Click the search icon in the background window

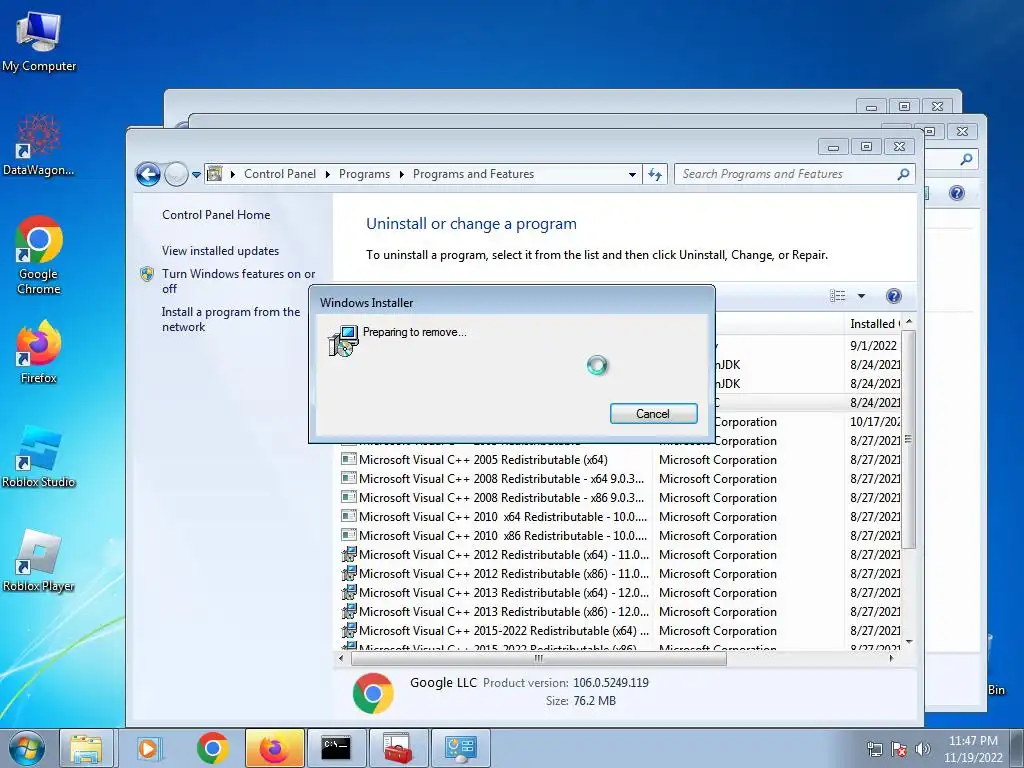967,159
